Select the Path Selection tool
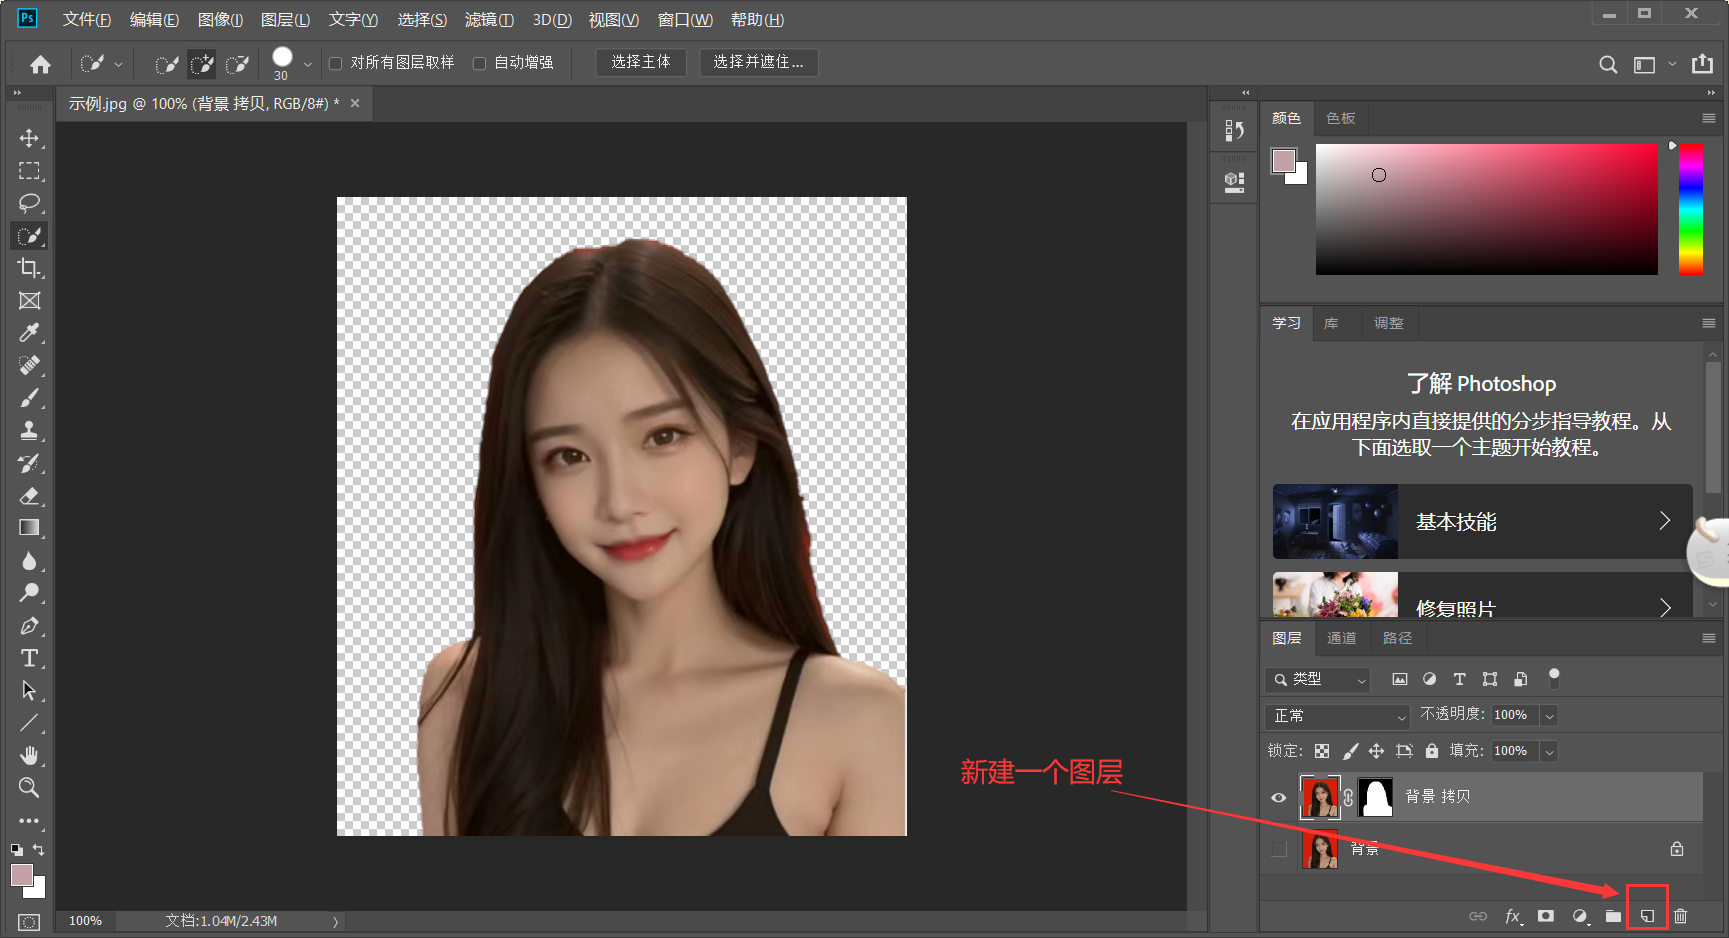Screen dimensions: 1729x938 click(29, 691)
